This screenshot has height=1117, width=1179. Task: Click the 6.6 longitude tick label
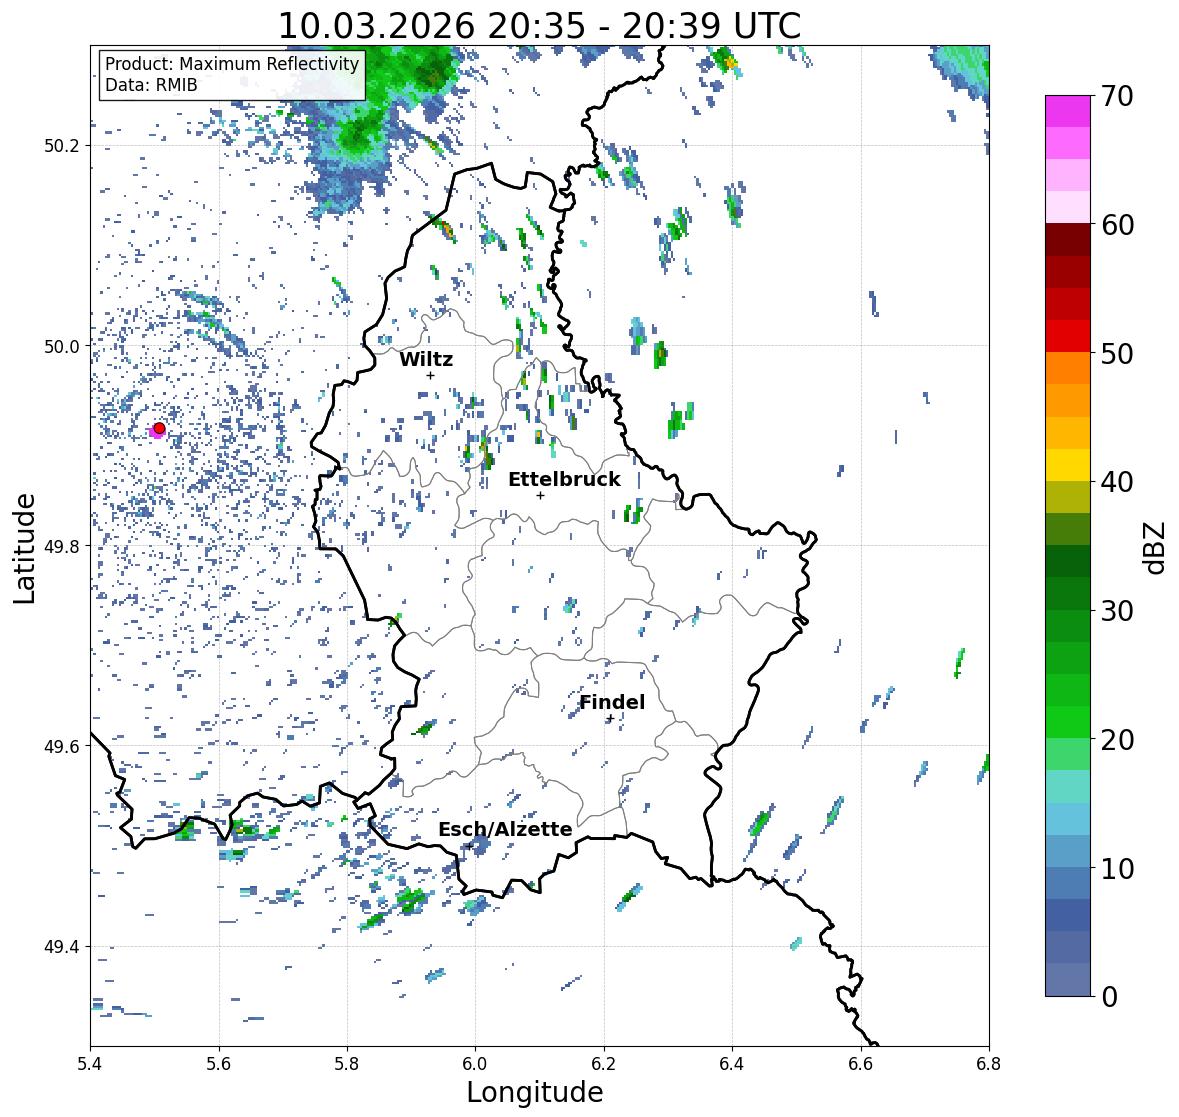click(861, 1063)
